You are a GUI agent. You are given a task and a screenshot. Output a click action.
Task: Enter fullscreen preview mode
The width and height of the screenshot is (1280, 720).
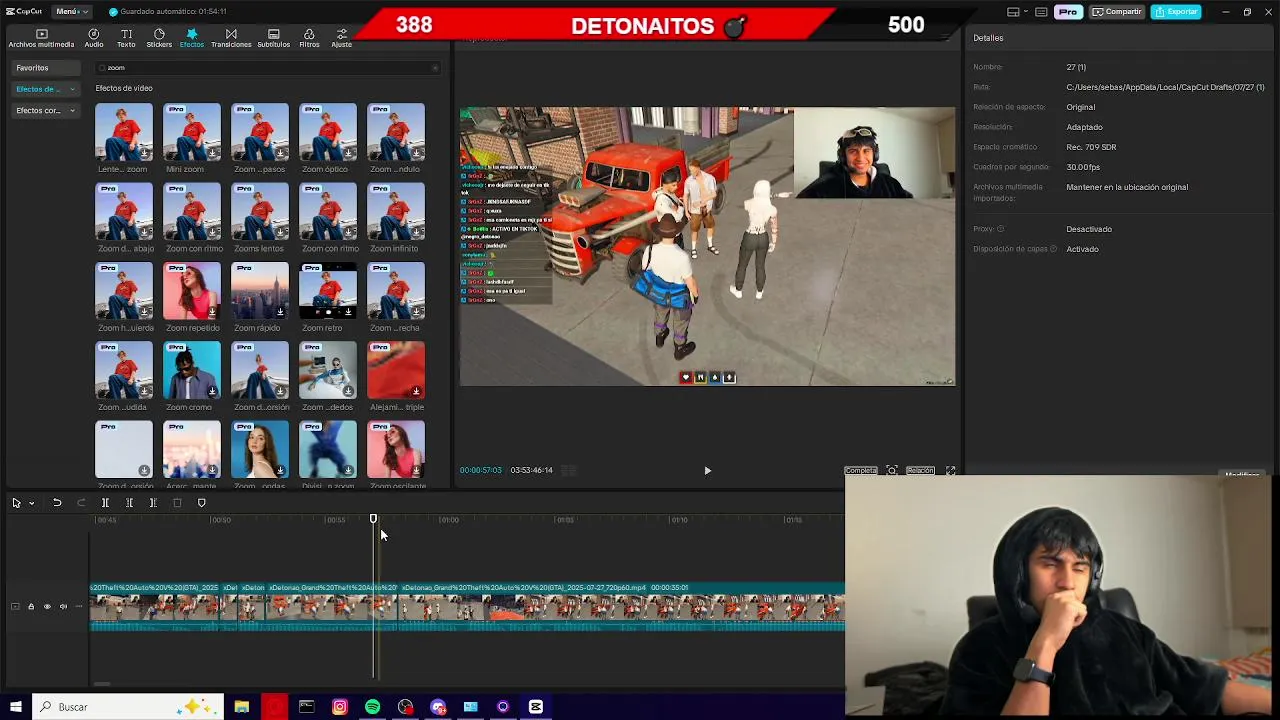(950, 470)
